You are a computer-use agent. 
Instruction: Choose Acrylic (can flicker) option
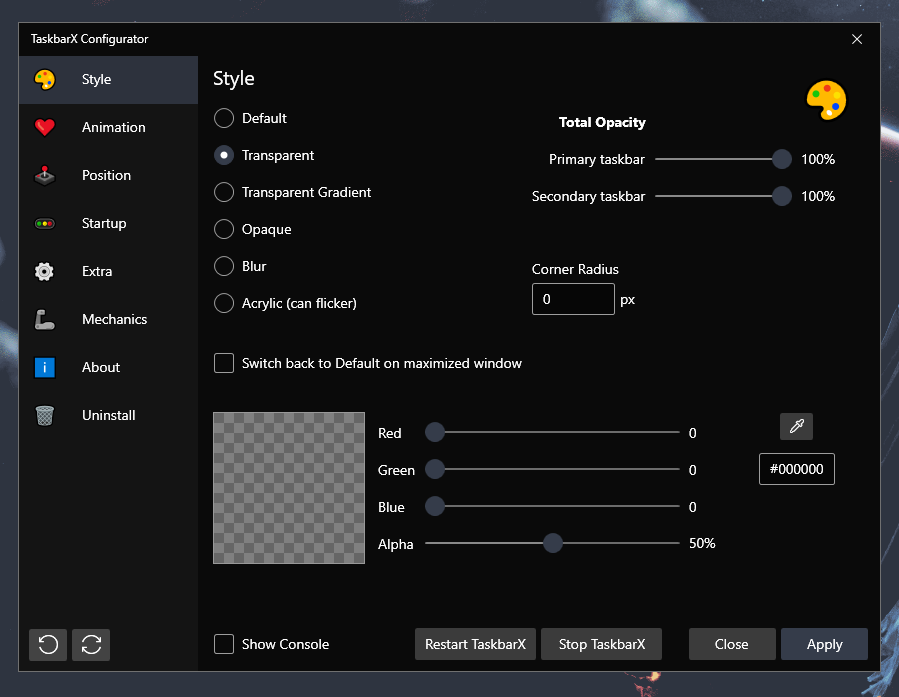point(224,303)
